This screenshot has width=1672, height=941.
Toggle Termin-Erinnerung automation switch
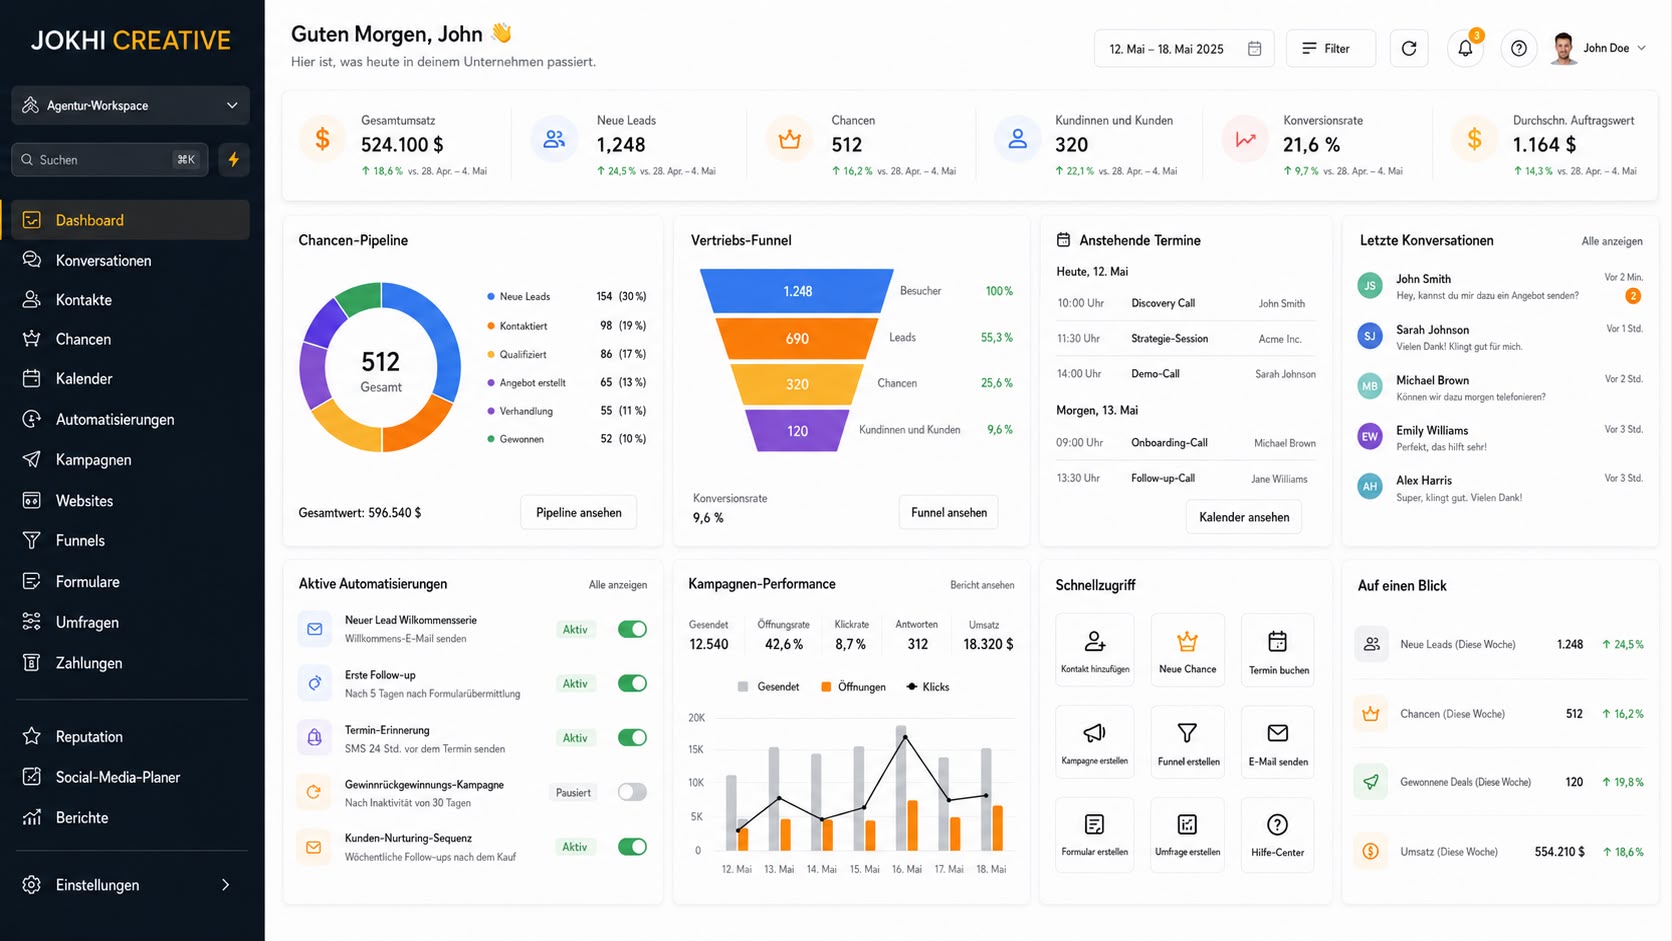[632, 737]
